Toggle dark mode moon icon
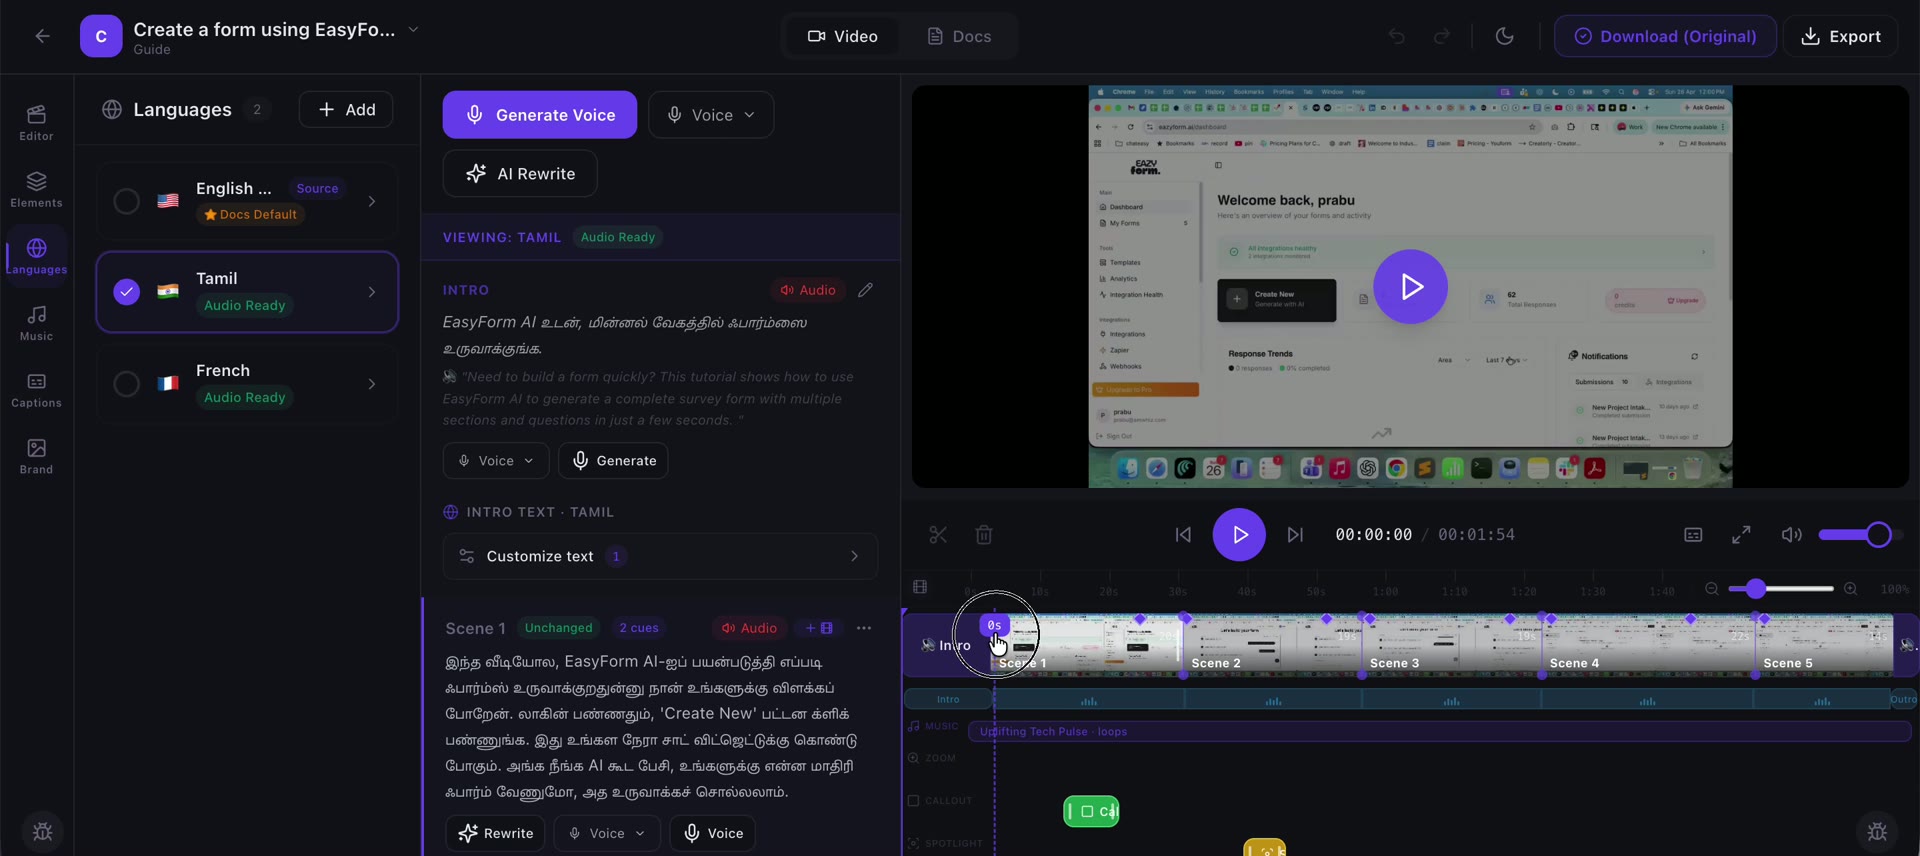 (1504, 36)
